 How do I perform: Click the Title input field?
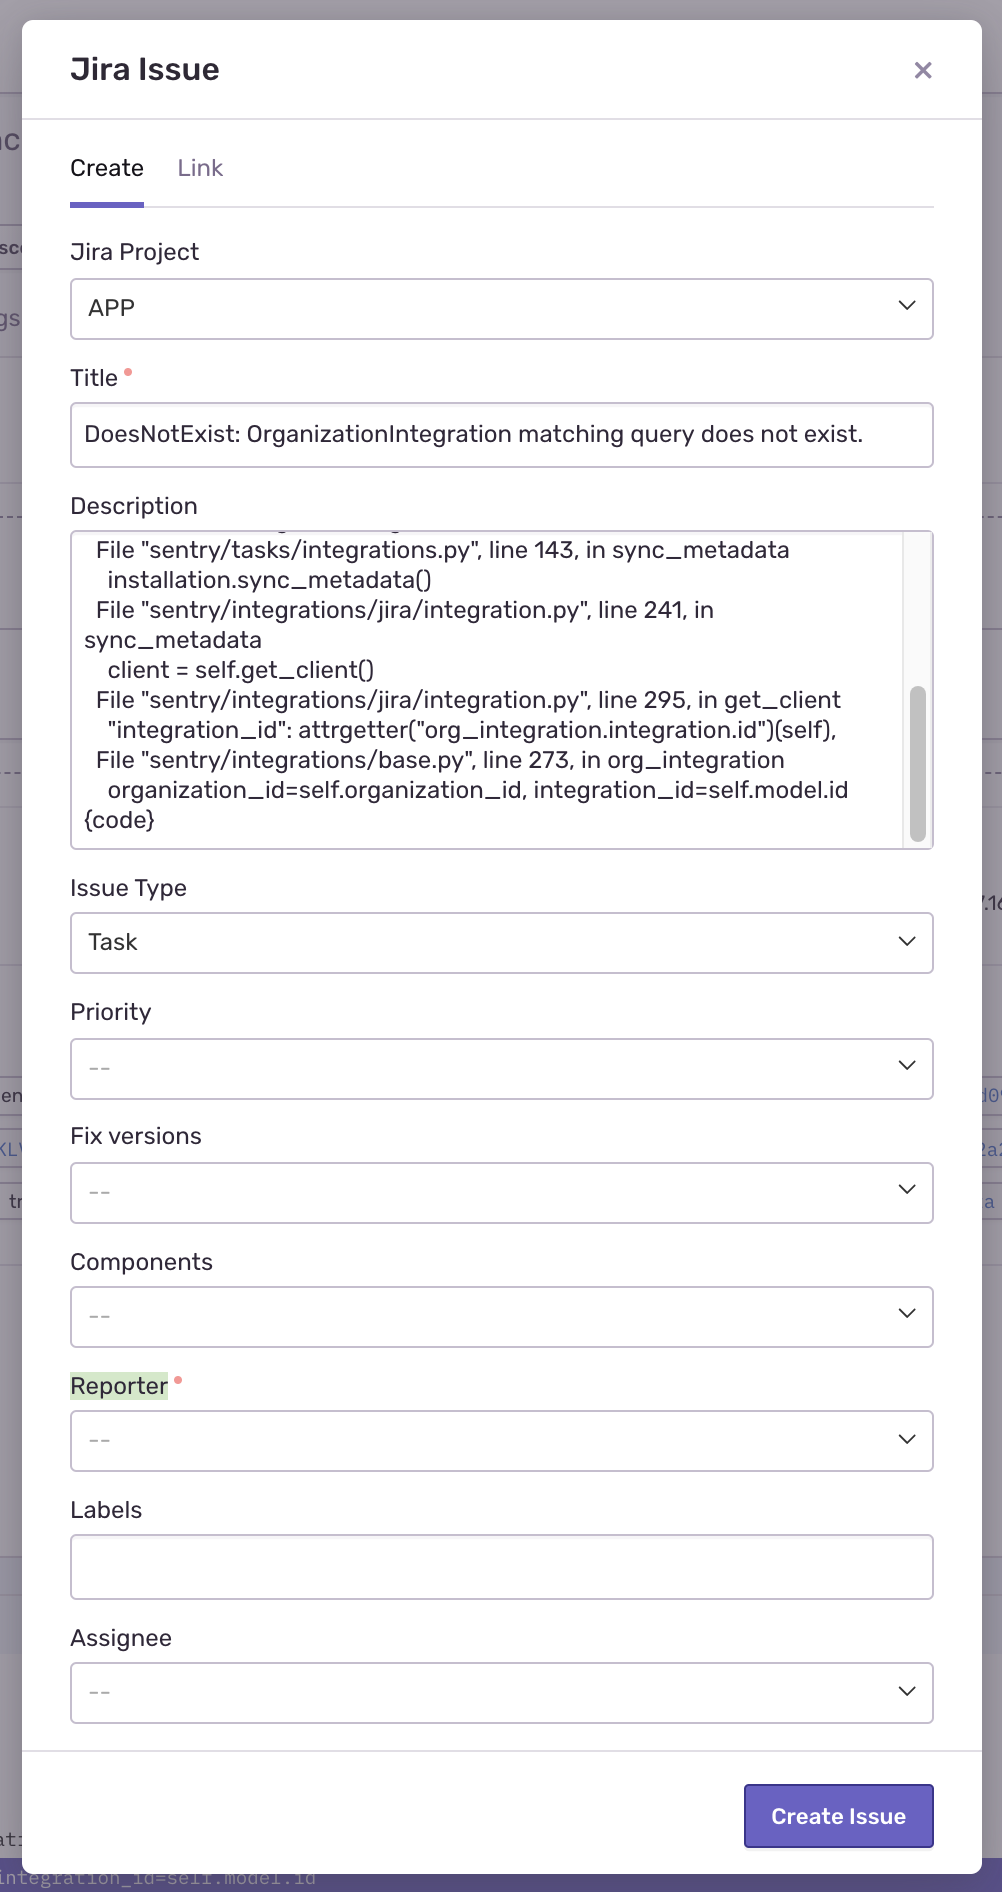click(502, 435)
